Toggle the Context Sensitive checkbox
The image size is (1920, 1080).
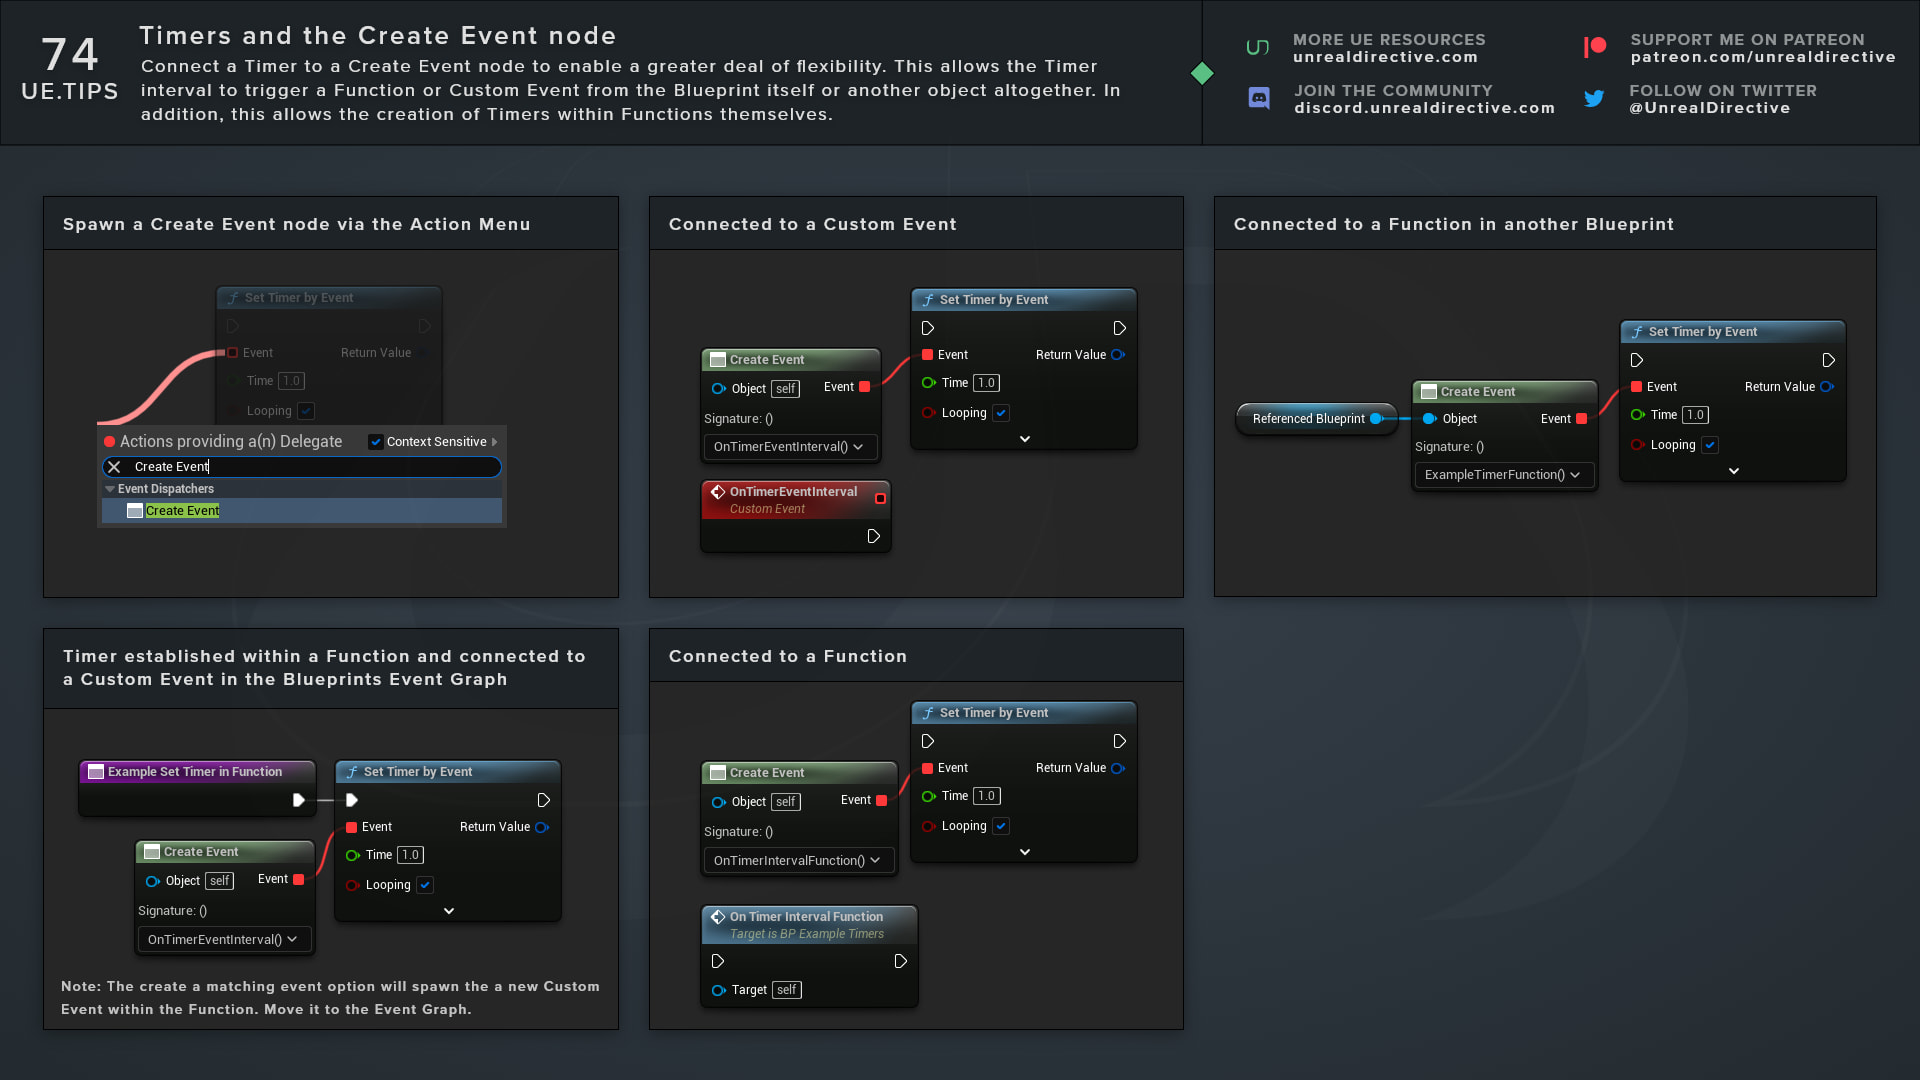click(x=376, y=442)
